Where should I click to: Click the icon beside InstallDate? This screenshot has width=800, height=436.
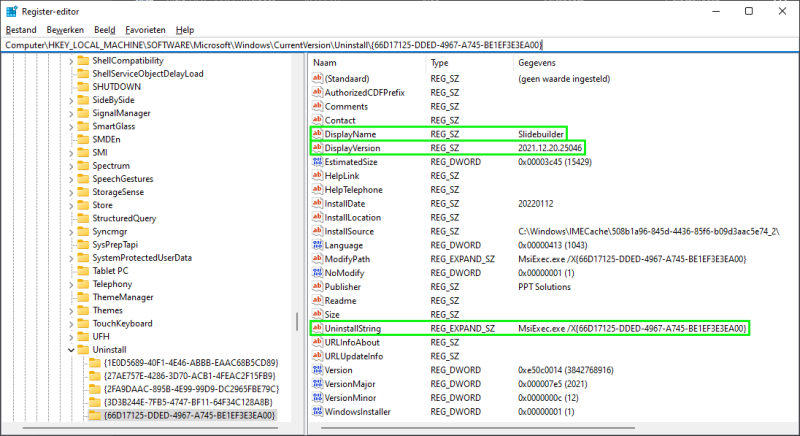[317, 203]
